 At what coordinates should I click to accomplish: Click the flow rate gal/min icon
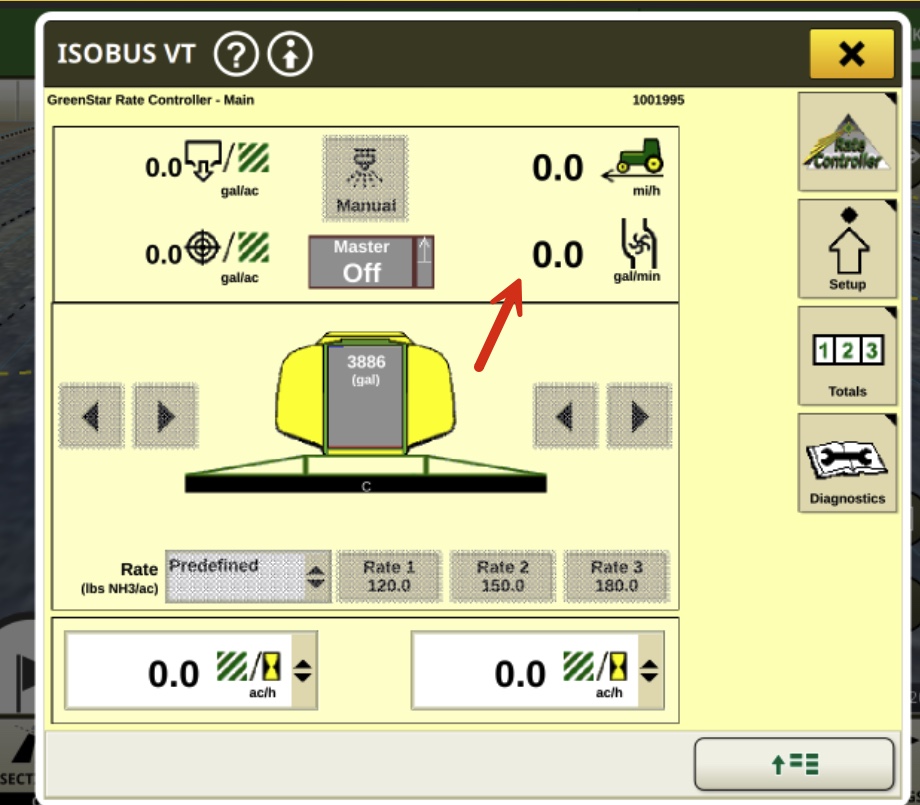638,243
